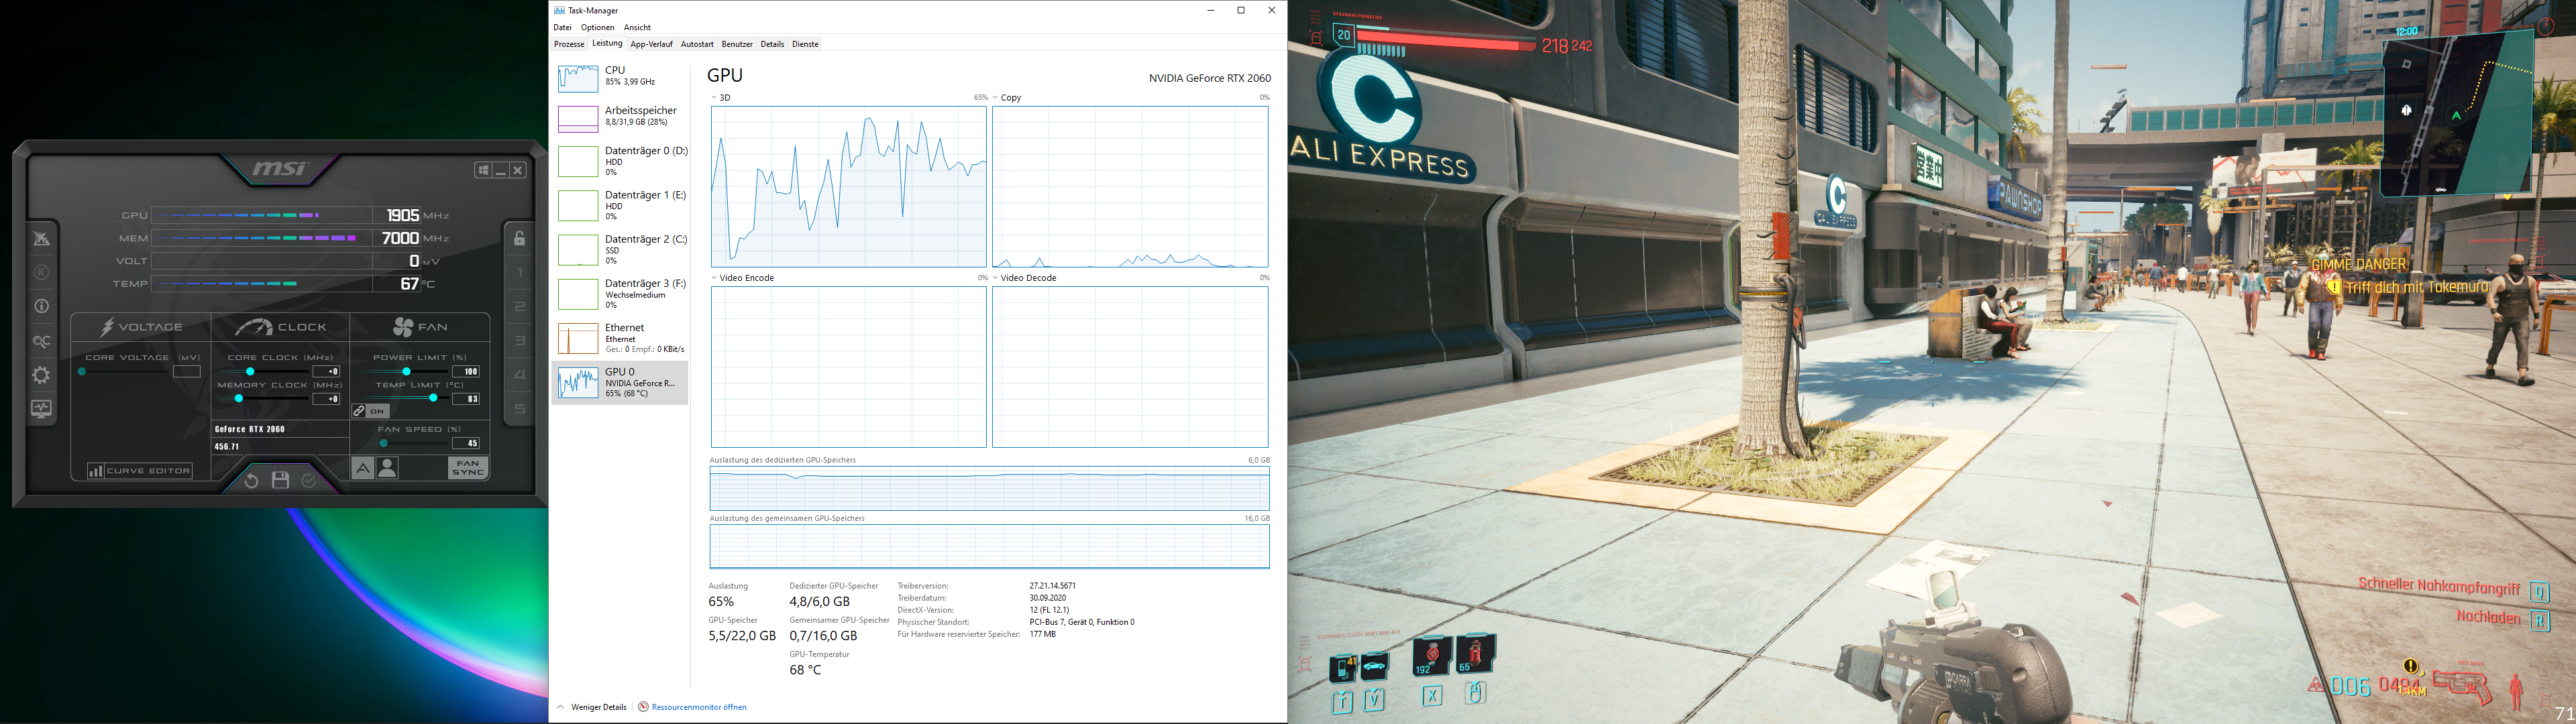
Task: Switch to the Details tab
Action: click(772, 44)
